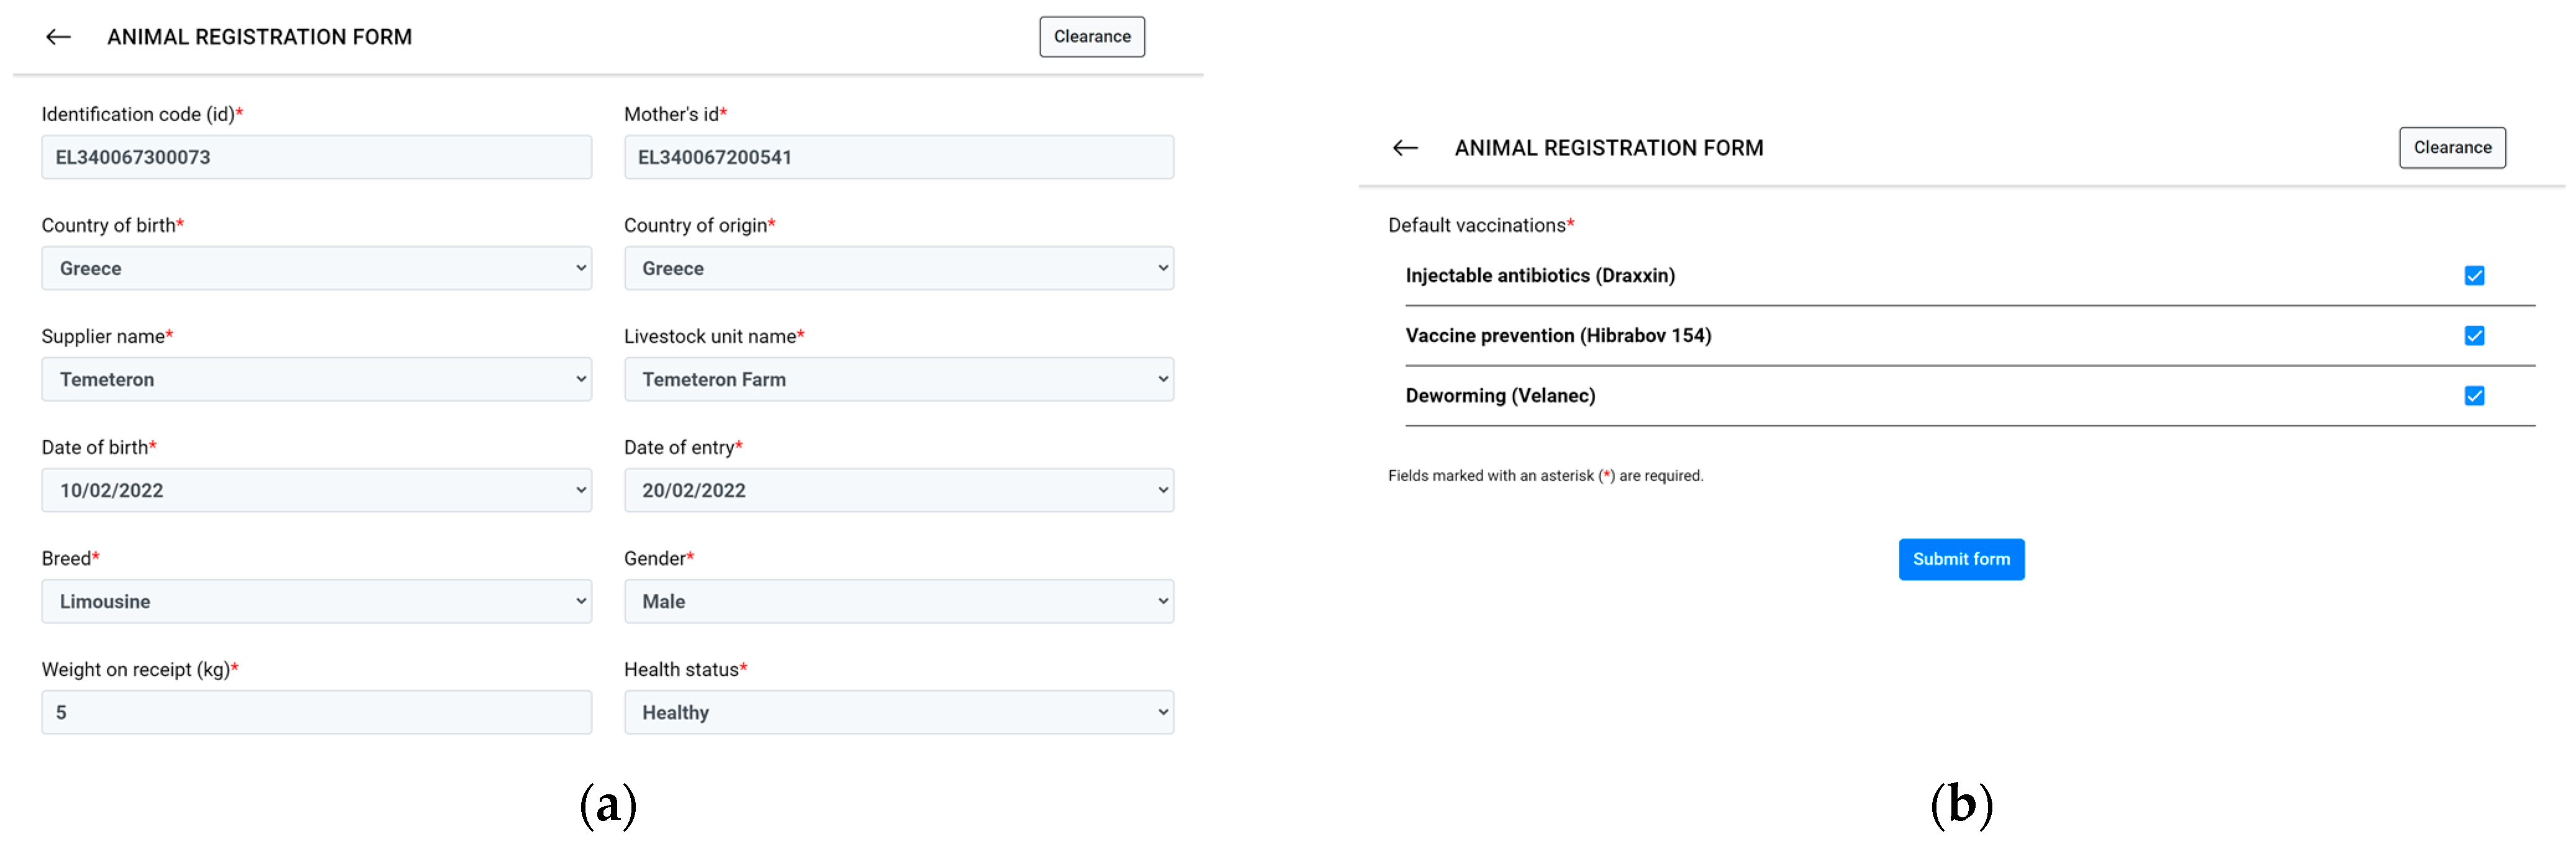The image size is (2576, 844).
Task: Open the Supplier name dropdown
Action: pos(316,379)
